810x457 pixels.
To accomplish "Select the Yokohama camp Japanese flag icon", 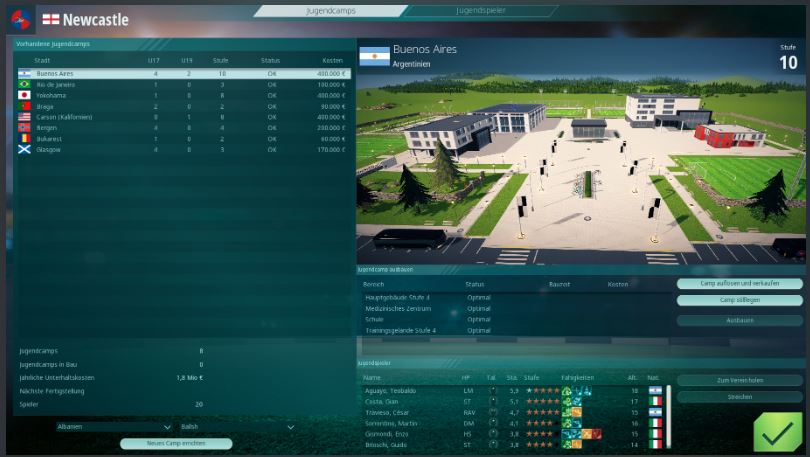I will [25, 95].
